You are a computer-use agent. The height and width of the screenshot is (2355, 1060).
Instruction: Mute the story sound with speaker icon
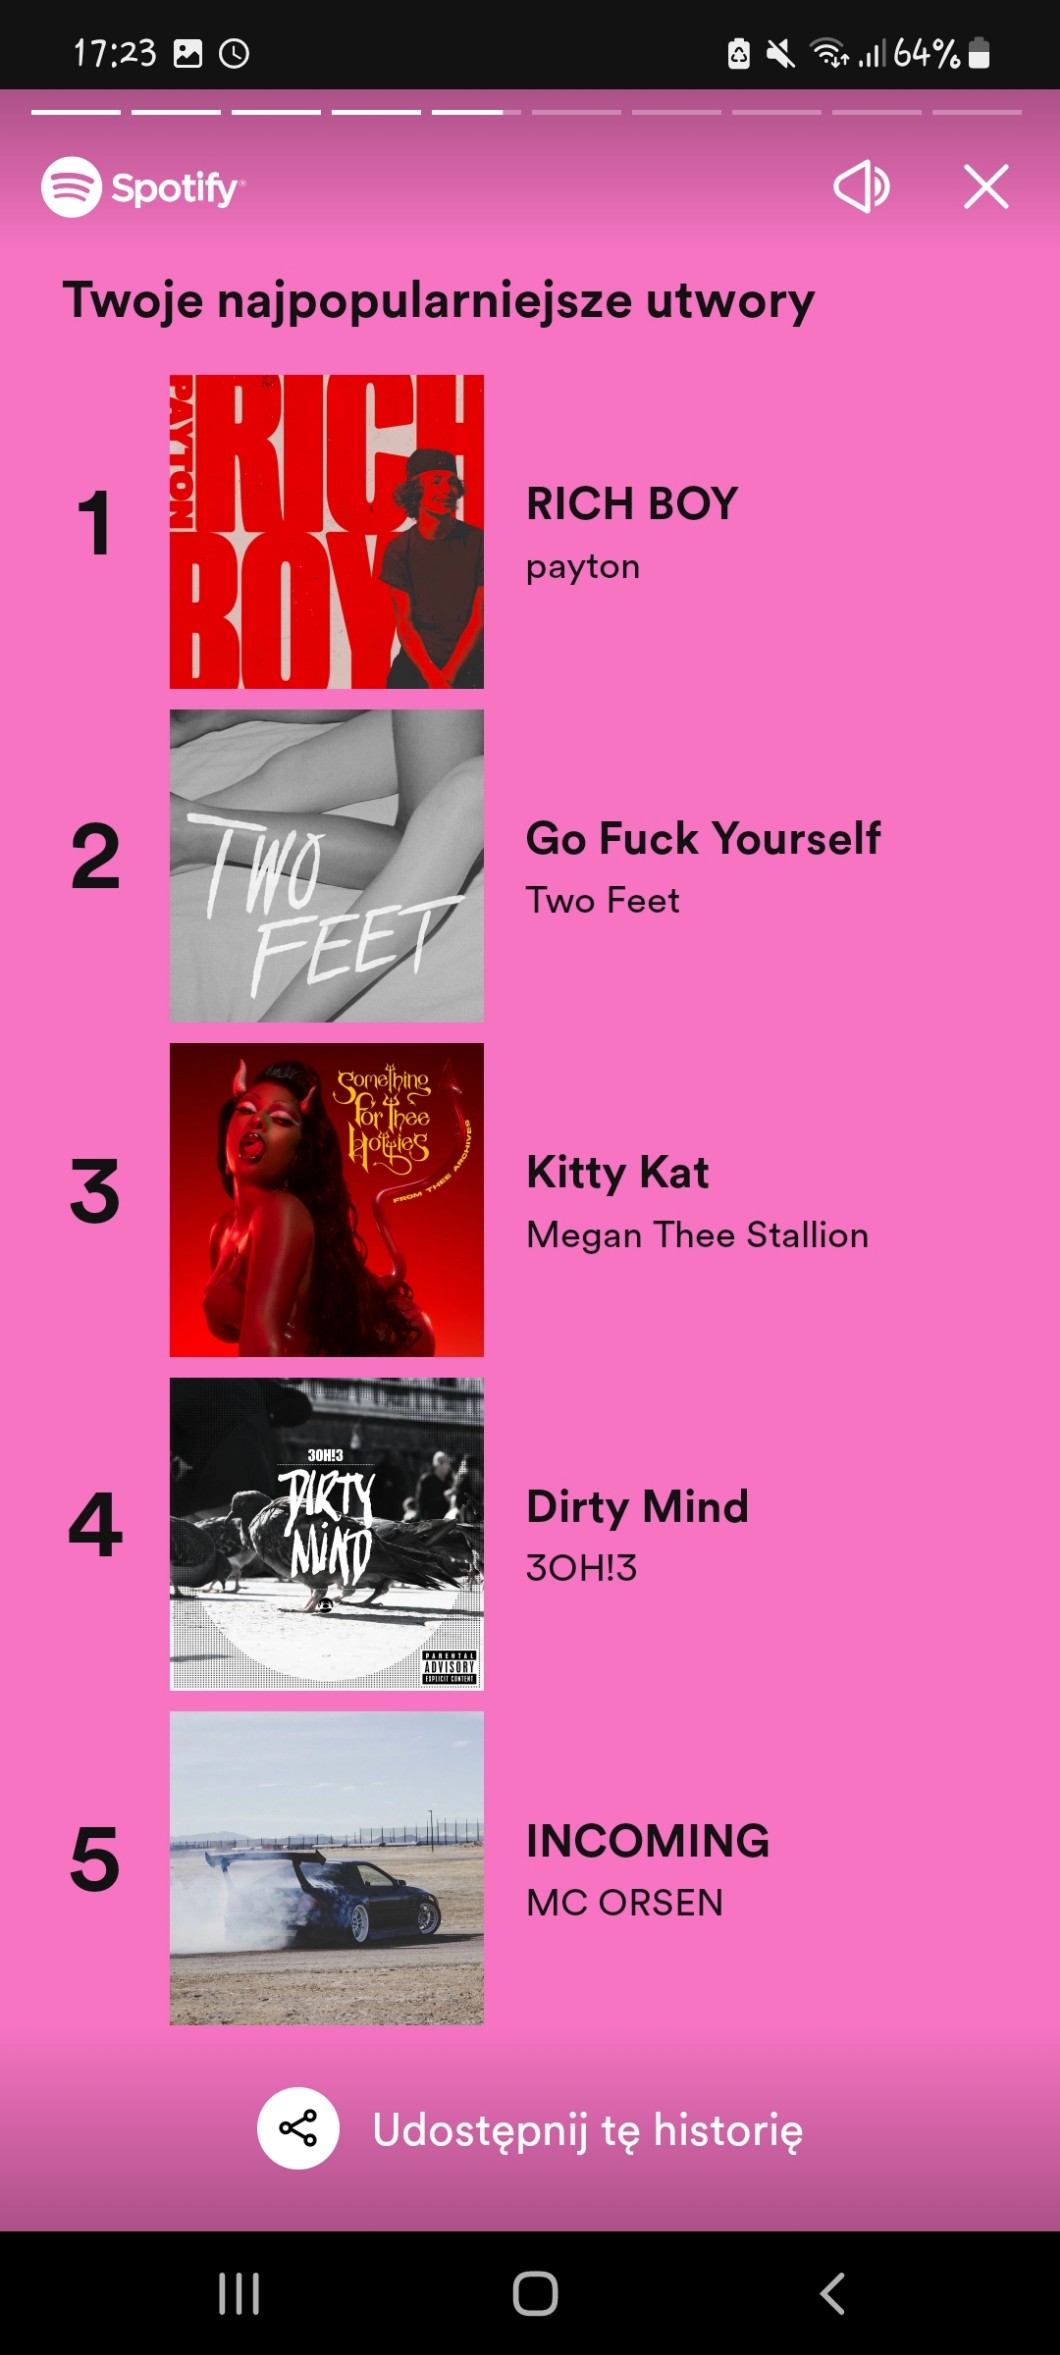[861, 187]
